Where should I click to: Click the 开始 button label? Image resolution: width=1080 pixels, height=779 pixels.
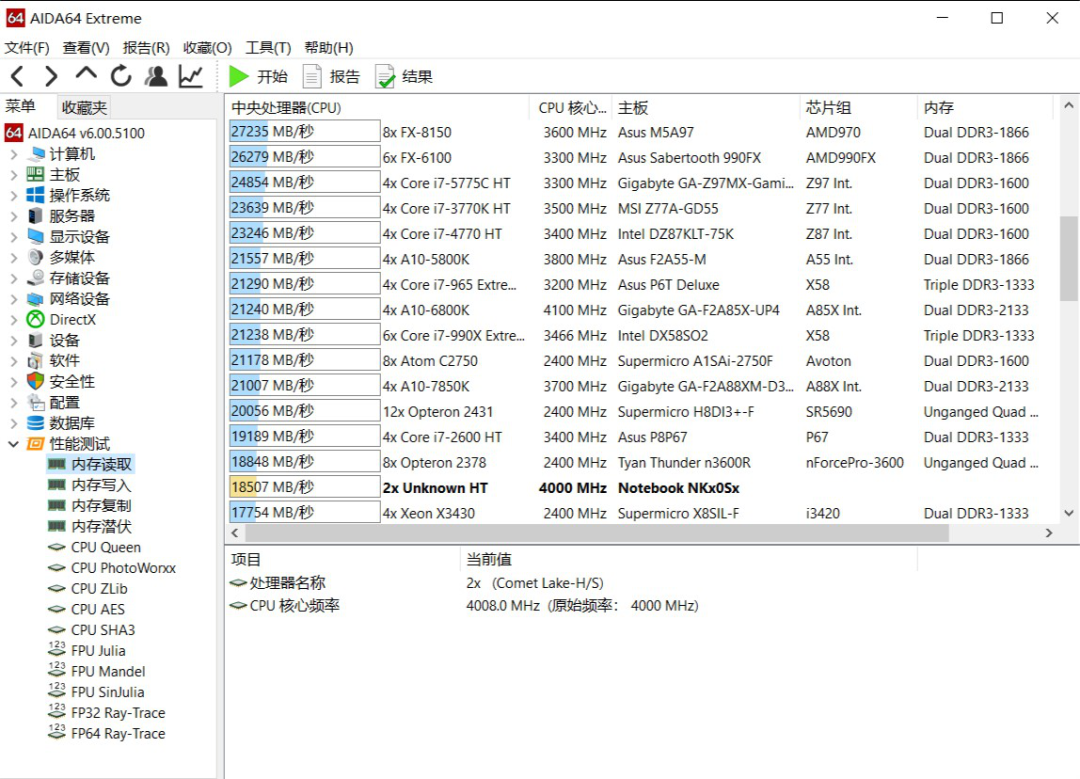(272, 76)
